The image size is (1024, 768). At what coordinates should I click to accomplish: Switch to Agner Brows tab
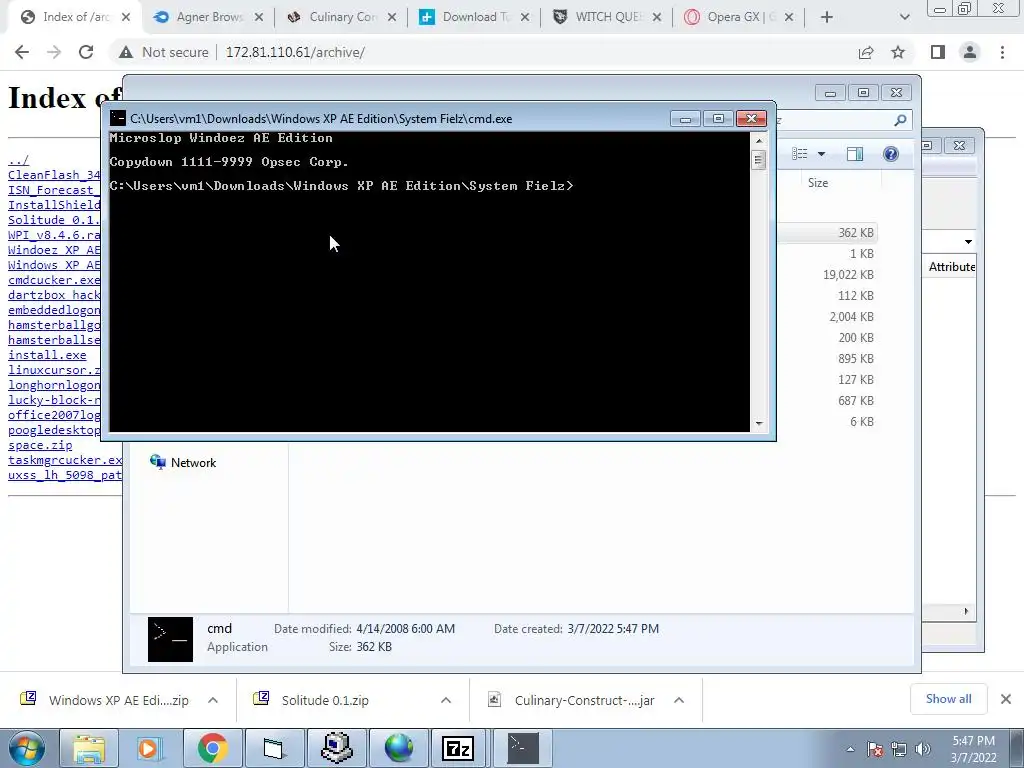tap(209, 17)
